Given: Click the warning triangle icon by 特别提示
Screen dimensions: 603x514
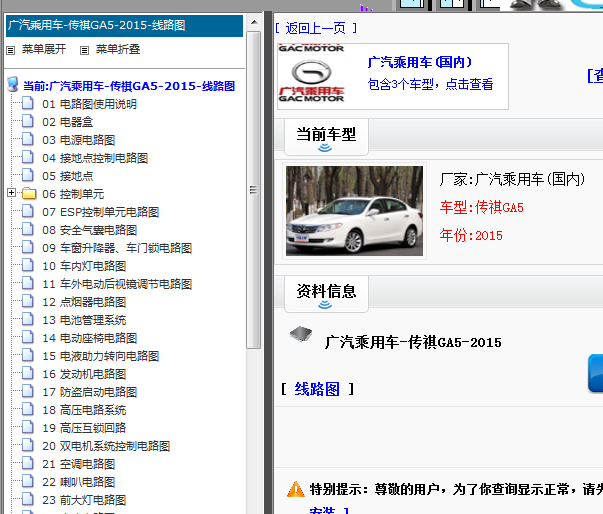Looking at the screenshot, I should coord(296,489).
